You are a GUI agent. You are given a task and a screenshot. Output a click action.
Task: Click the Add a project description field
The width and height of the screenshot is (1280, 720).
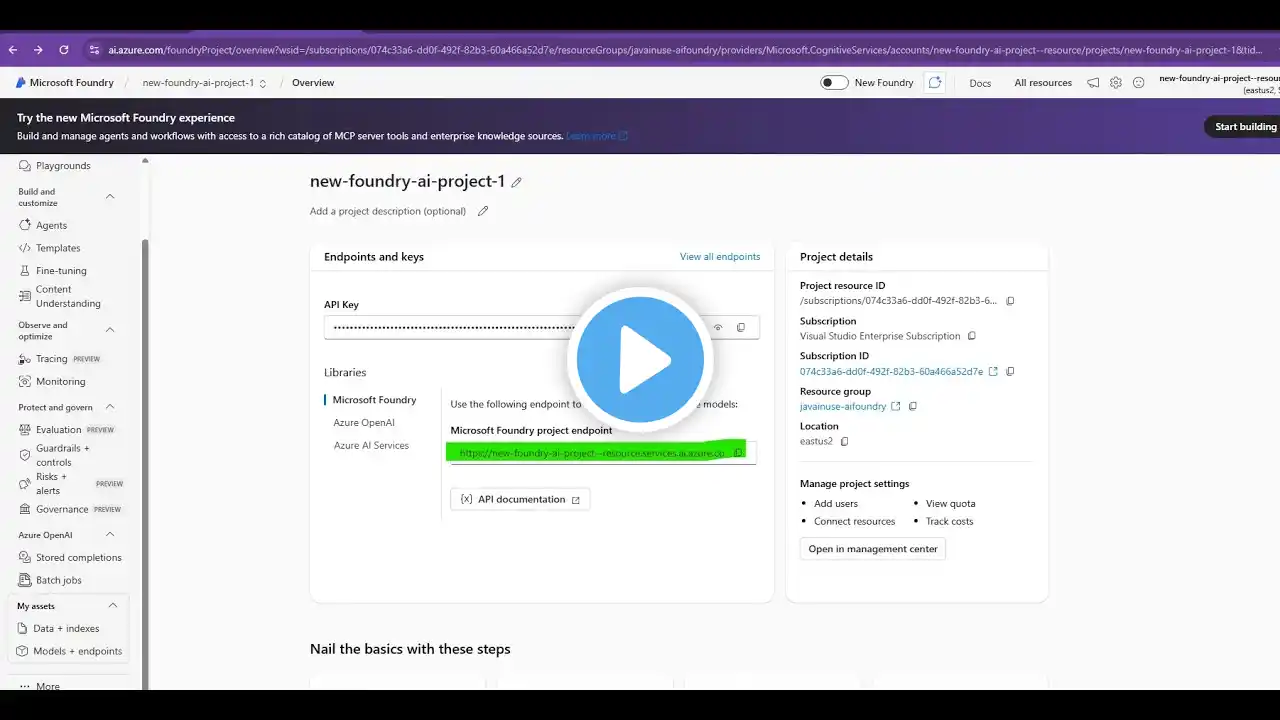click(x=388, y=211)
